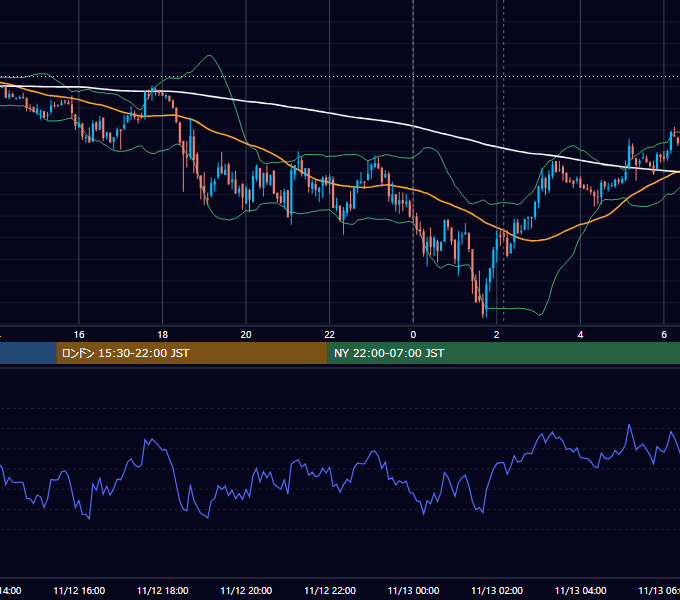Click the 11/13 02:00 date label

pyautogui.click(x=497, y=590)
